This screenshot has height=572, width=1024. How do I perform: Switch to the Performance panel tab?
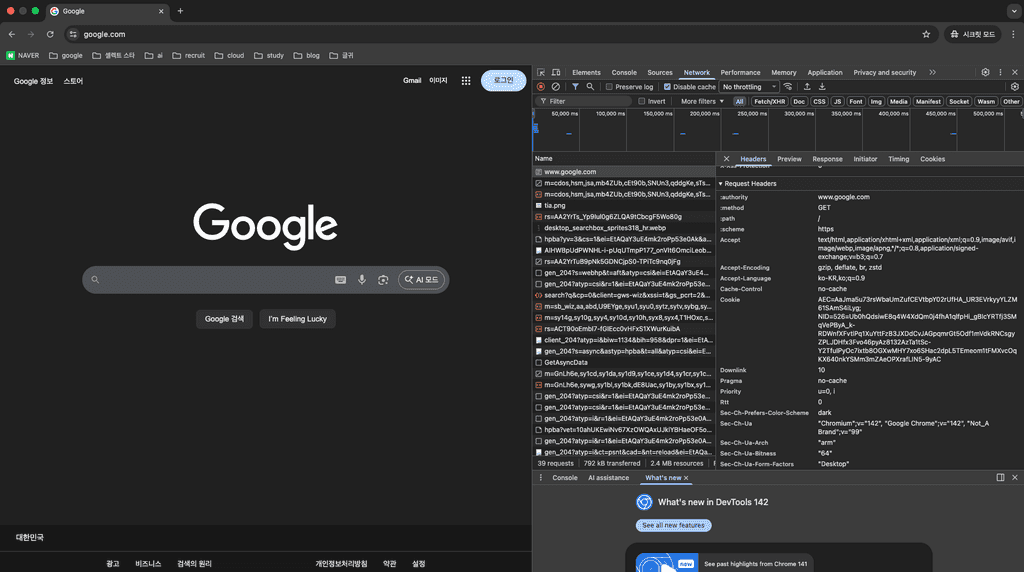tap(740, 73)
